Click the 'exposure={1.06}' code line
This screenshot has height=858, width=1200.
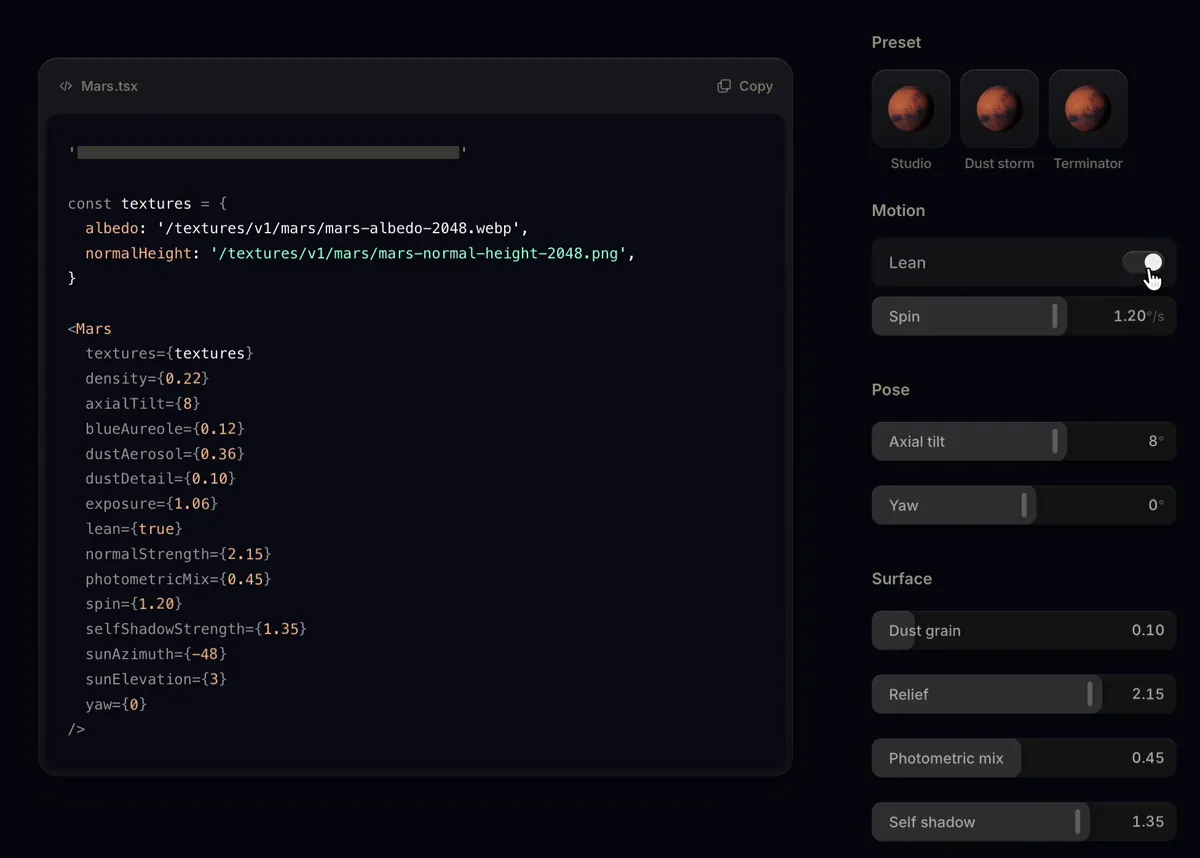[x=151, y=503]
